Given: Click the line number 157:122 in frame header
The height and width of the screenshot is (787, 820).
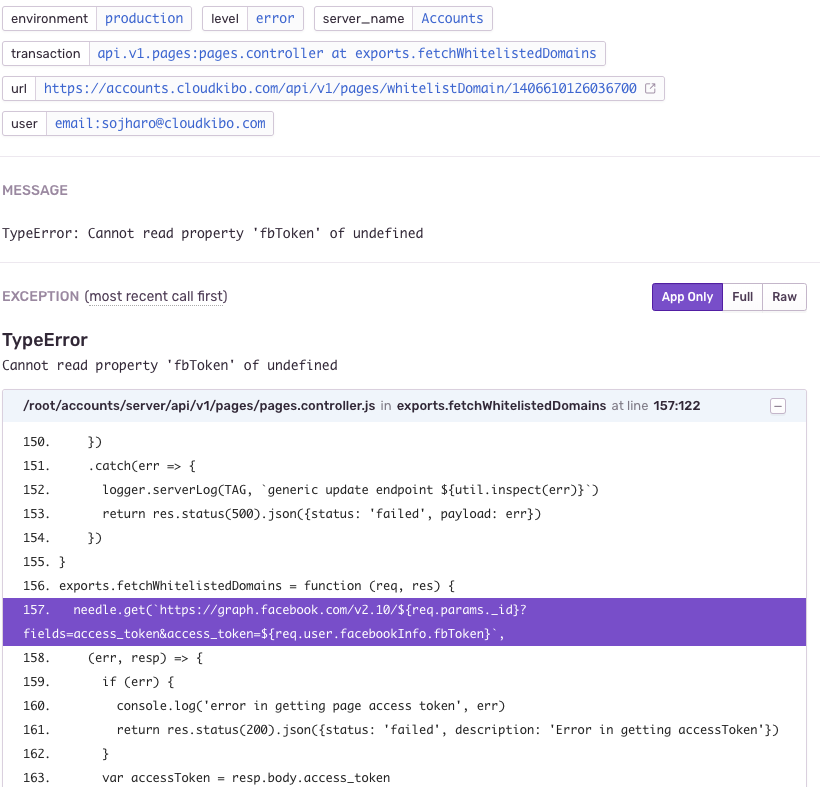Looking at the screenshot, I should tap(677, 406).
